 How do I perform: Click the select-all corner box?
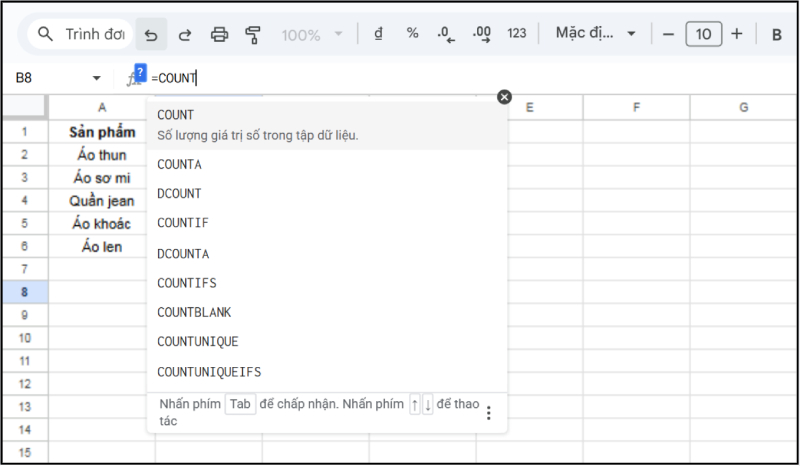click(x=25, y=108)
